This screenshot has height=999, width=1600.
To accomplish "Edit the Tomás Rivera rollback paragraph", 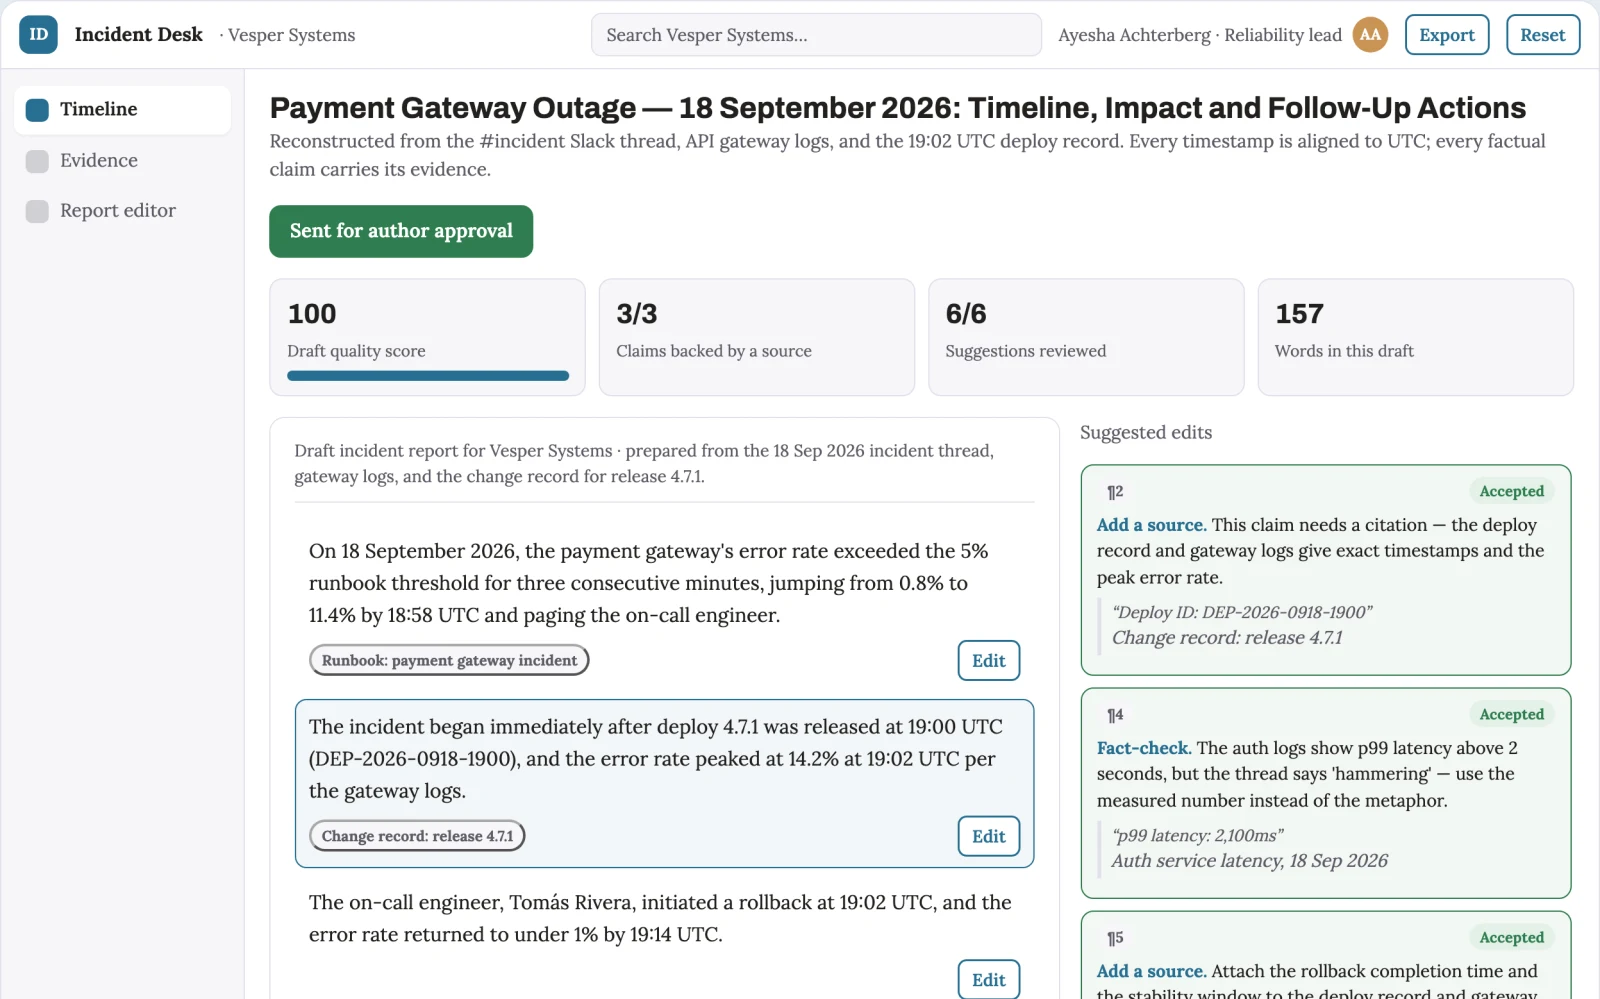I will pos(989,980).
